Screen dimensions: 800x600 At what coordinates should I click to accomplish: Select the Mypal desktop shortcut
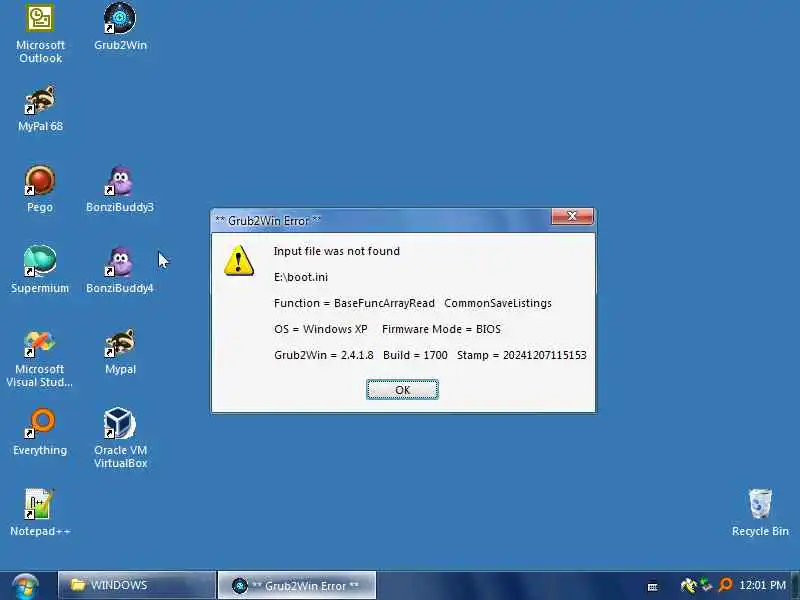point(120,352)
